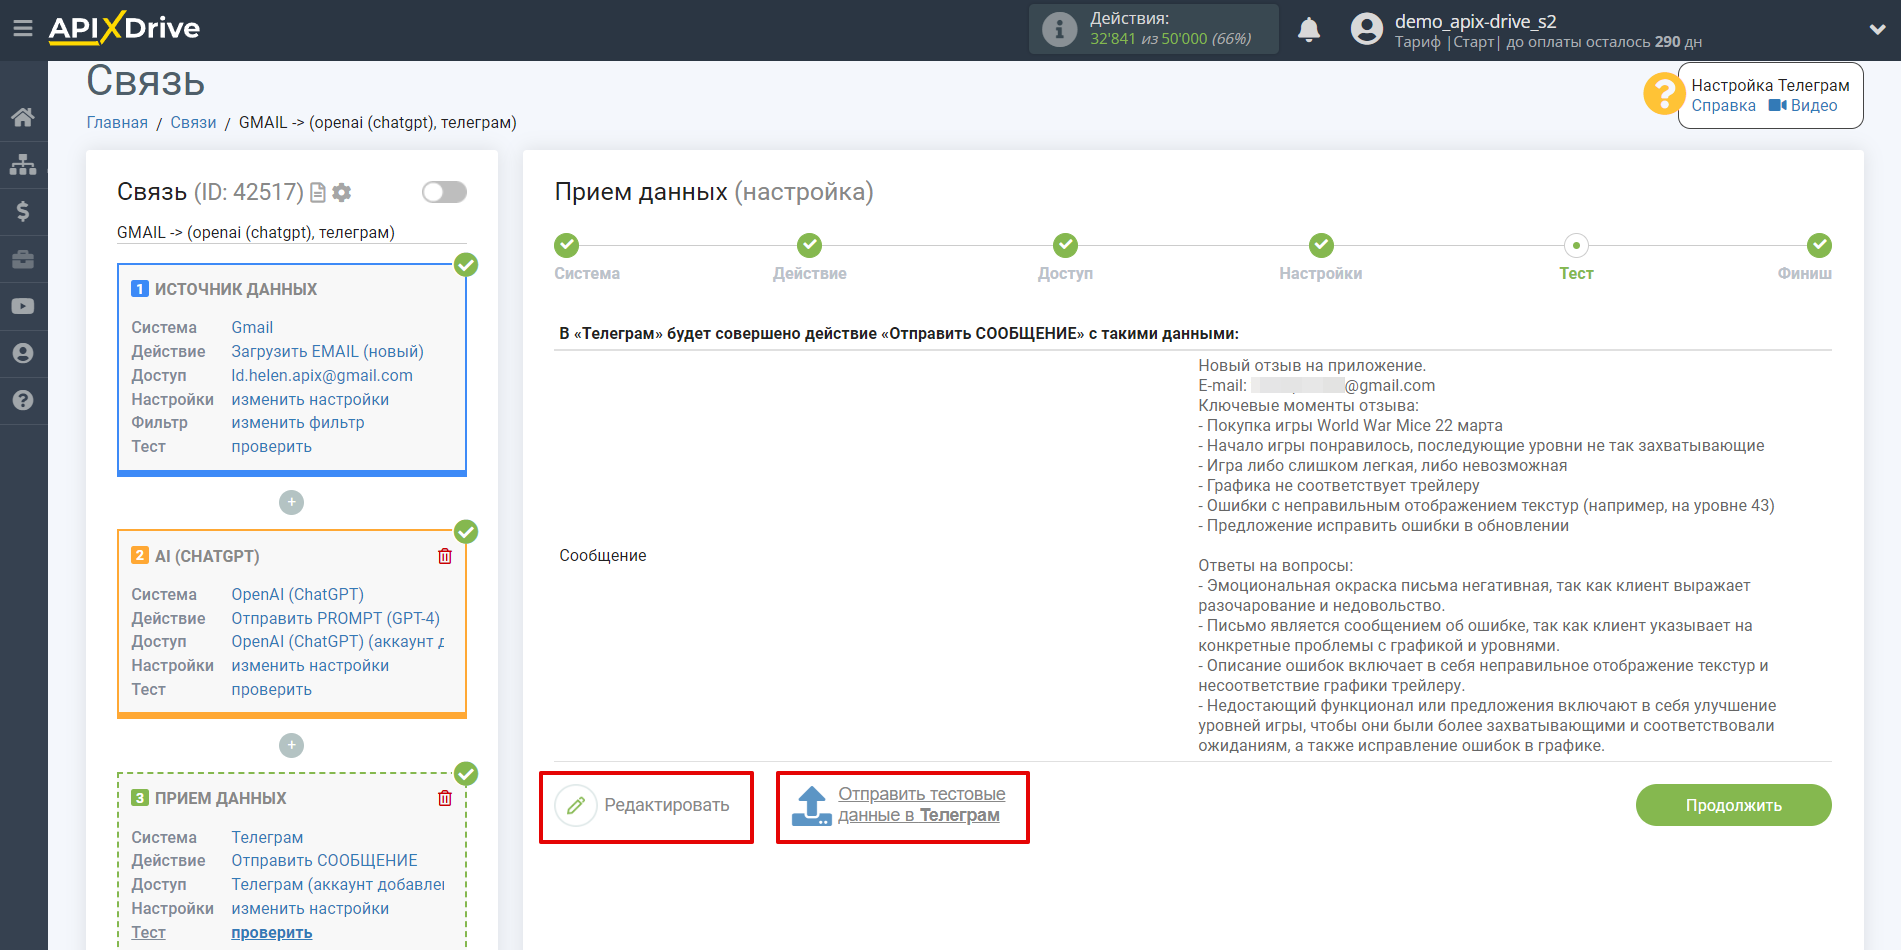1901x950 pixels.
Task: Click Отправить PROMPT (GPT-4) link
Action: pyautogui.click(x=335, y=619)
